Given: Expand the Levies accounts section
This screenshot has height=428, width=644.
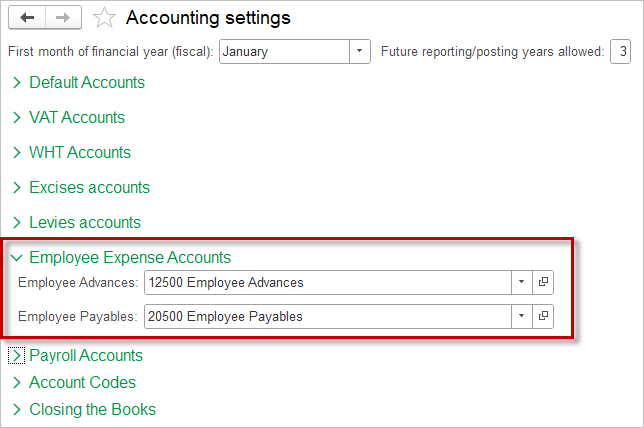Looking at the screenshot, I should tap(76, 222).
